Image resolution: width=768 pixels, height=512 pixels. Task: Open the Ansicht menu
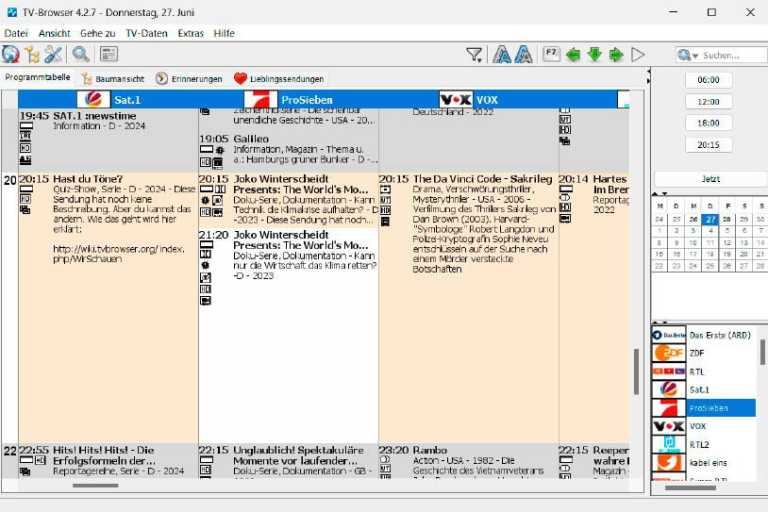pyautogui.click(x=54, y=33)
